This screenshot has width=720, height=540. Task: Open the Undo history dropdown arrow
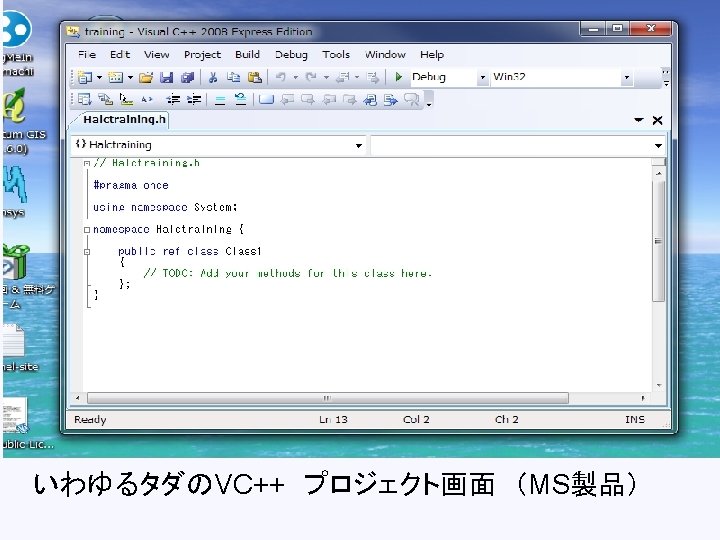(x=296, y=77)
